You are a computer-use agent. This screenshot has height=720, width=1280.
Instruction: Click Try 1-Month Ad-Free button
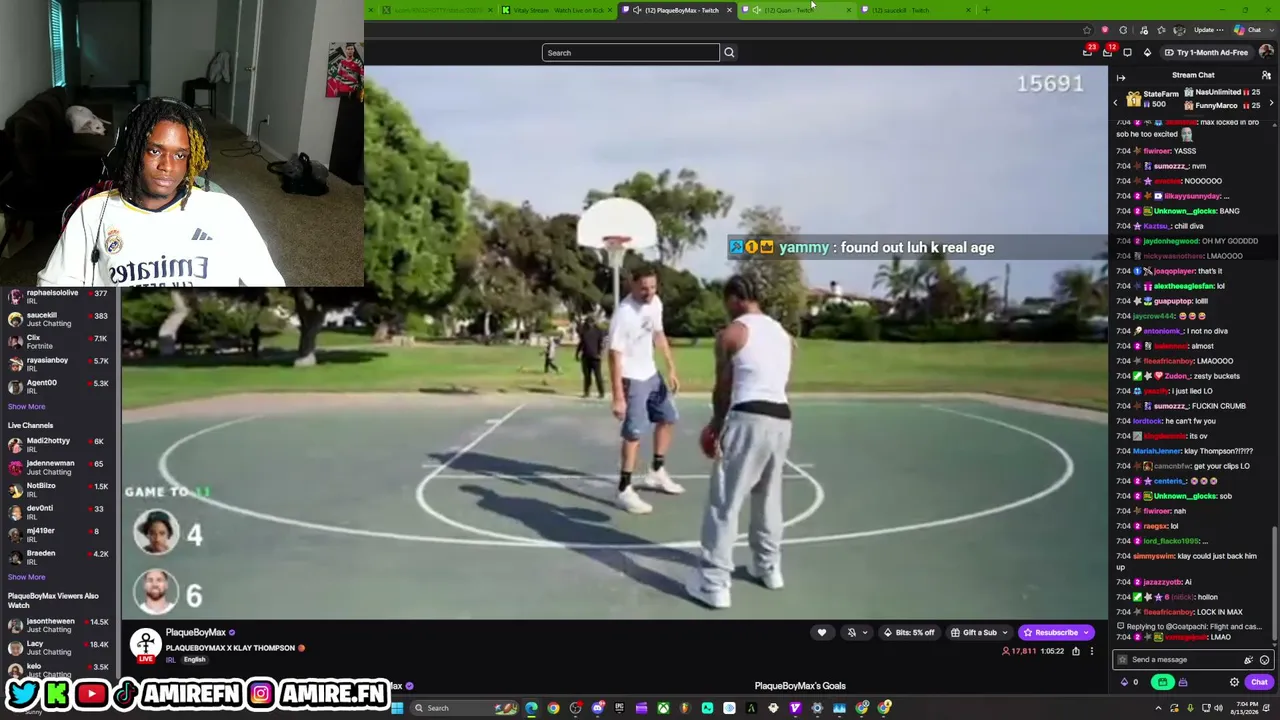click(1205, 52)
